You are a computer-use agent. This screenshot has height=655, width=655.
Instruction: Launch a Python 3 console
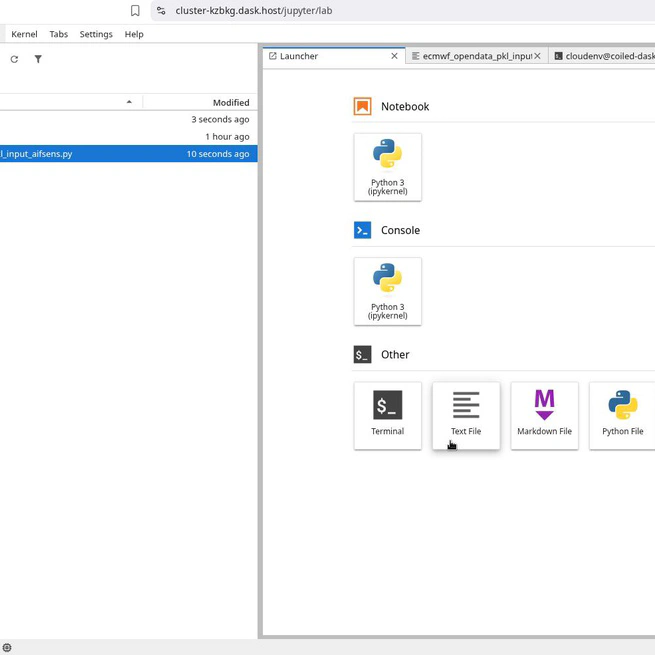tap(387, 291)
